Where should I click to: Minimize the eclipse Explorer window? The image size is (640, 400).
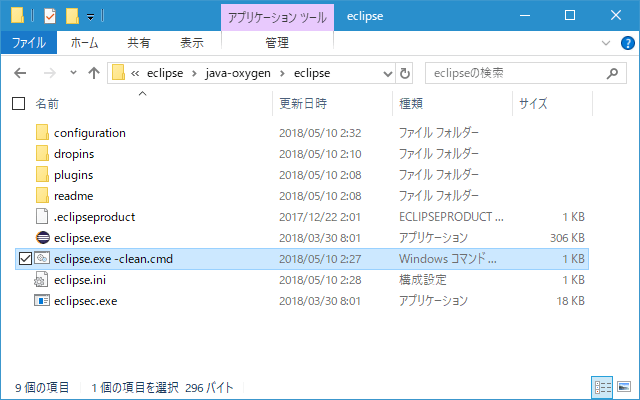[525, 16]
